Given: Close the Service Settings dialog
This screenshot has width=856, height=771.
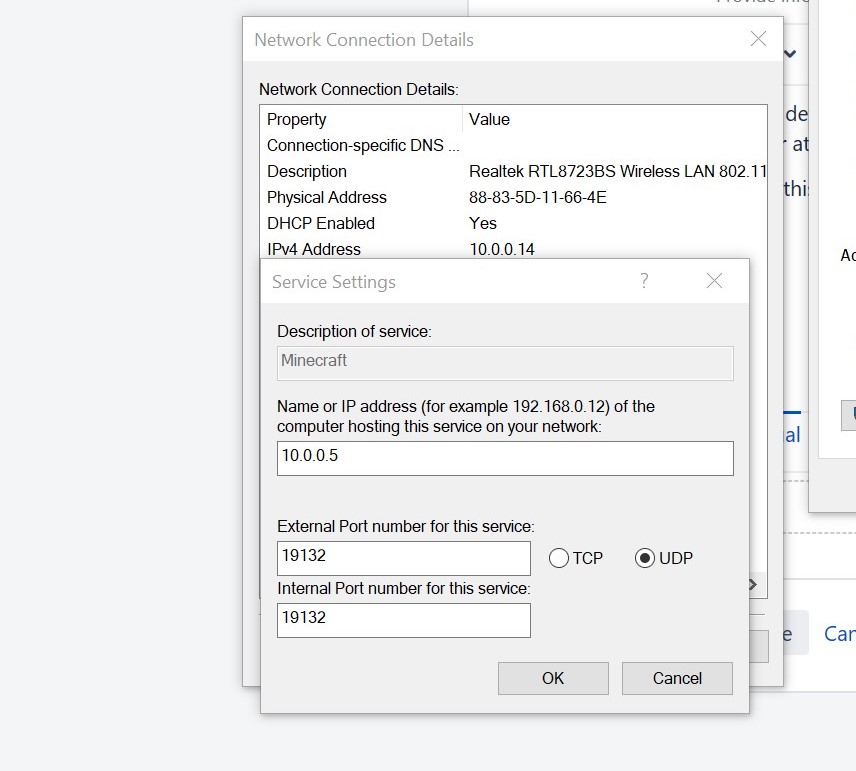Looking at the screenshot, I should coord(714,281).
